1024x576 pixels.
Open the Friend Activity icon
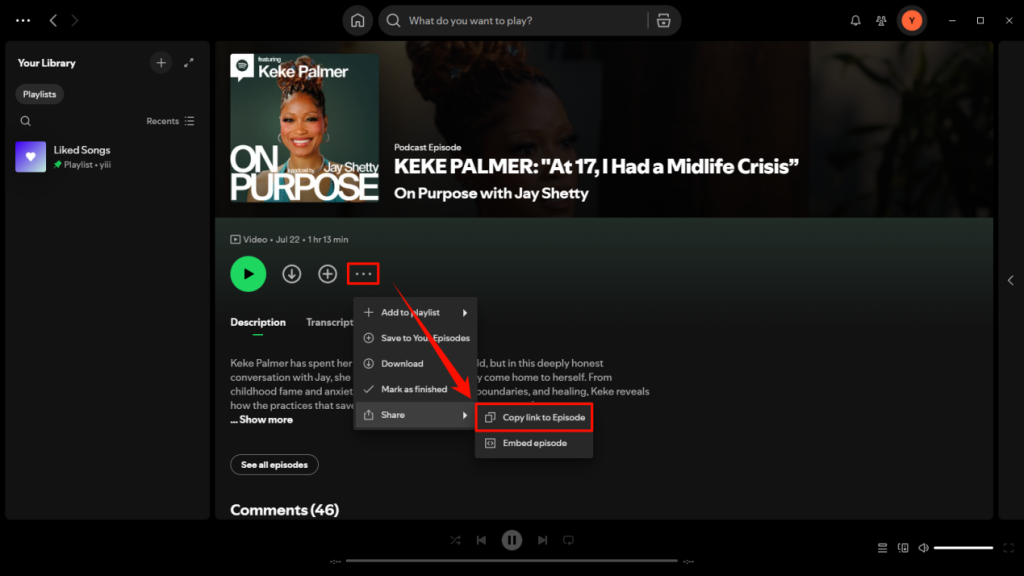click(x=881, y=20)
